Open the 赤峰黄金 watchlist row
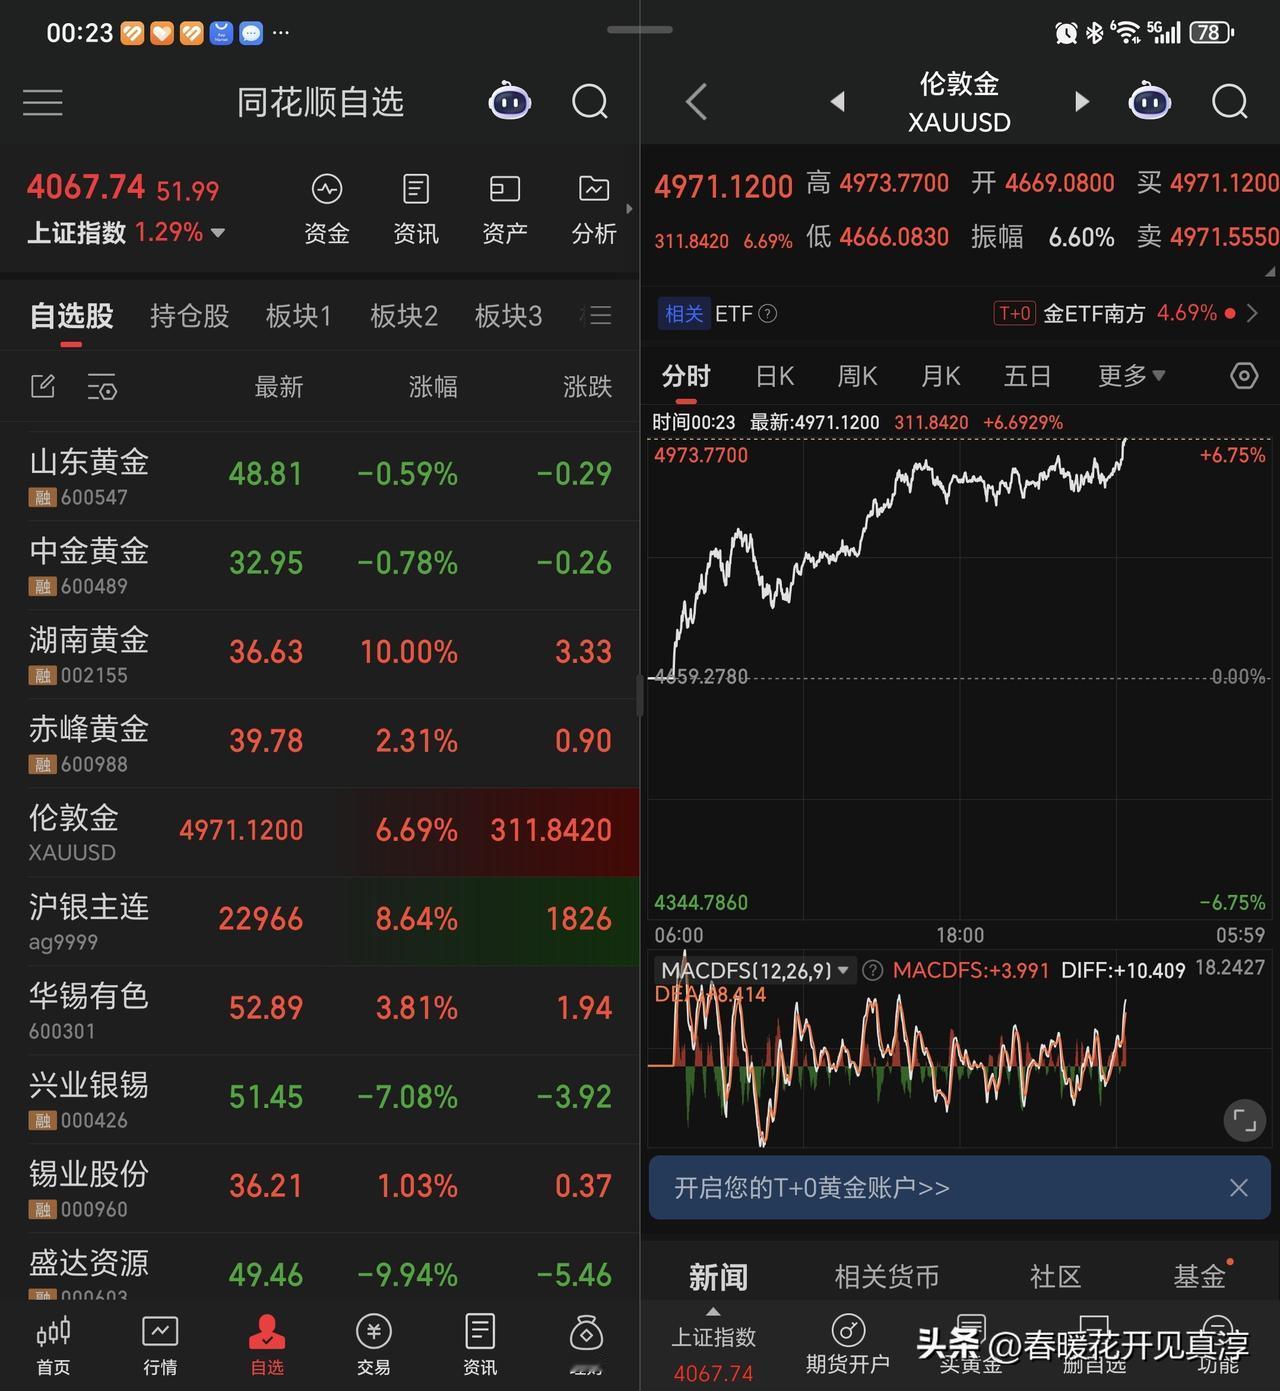Viewport: 1280px width, 1391px height. (x=320, y=743)
